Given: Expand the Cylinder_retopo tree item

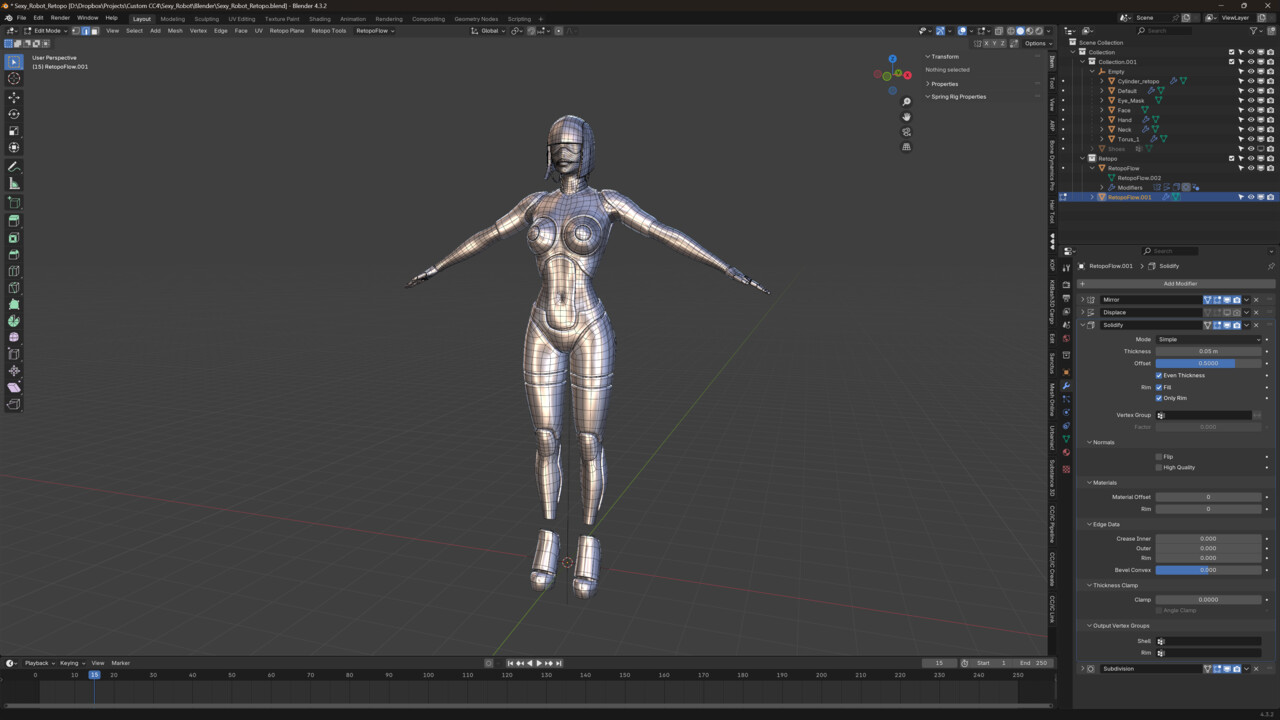Looking at the screenshot, I should point(1101,81).
